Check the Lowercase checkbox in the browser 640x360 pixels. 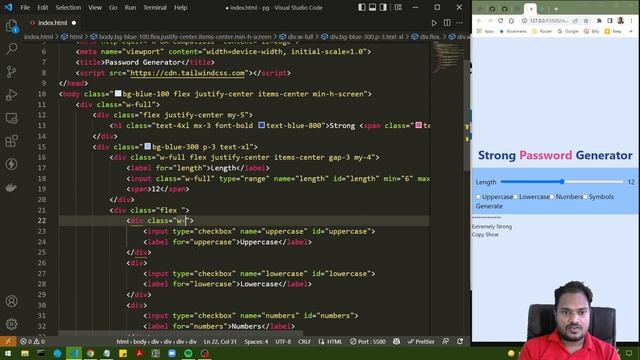[x=516, y=197]
